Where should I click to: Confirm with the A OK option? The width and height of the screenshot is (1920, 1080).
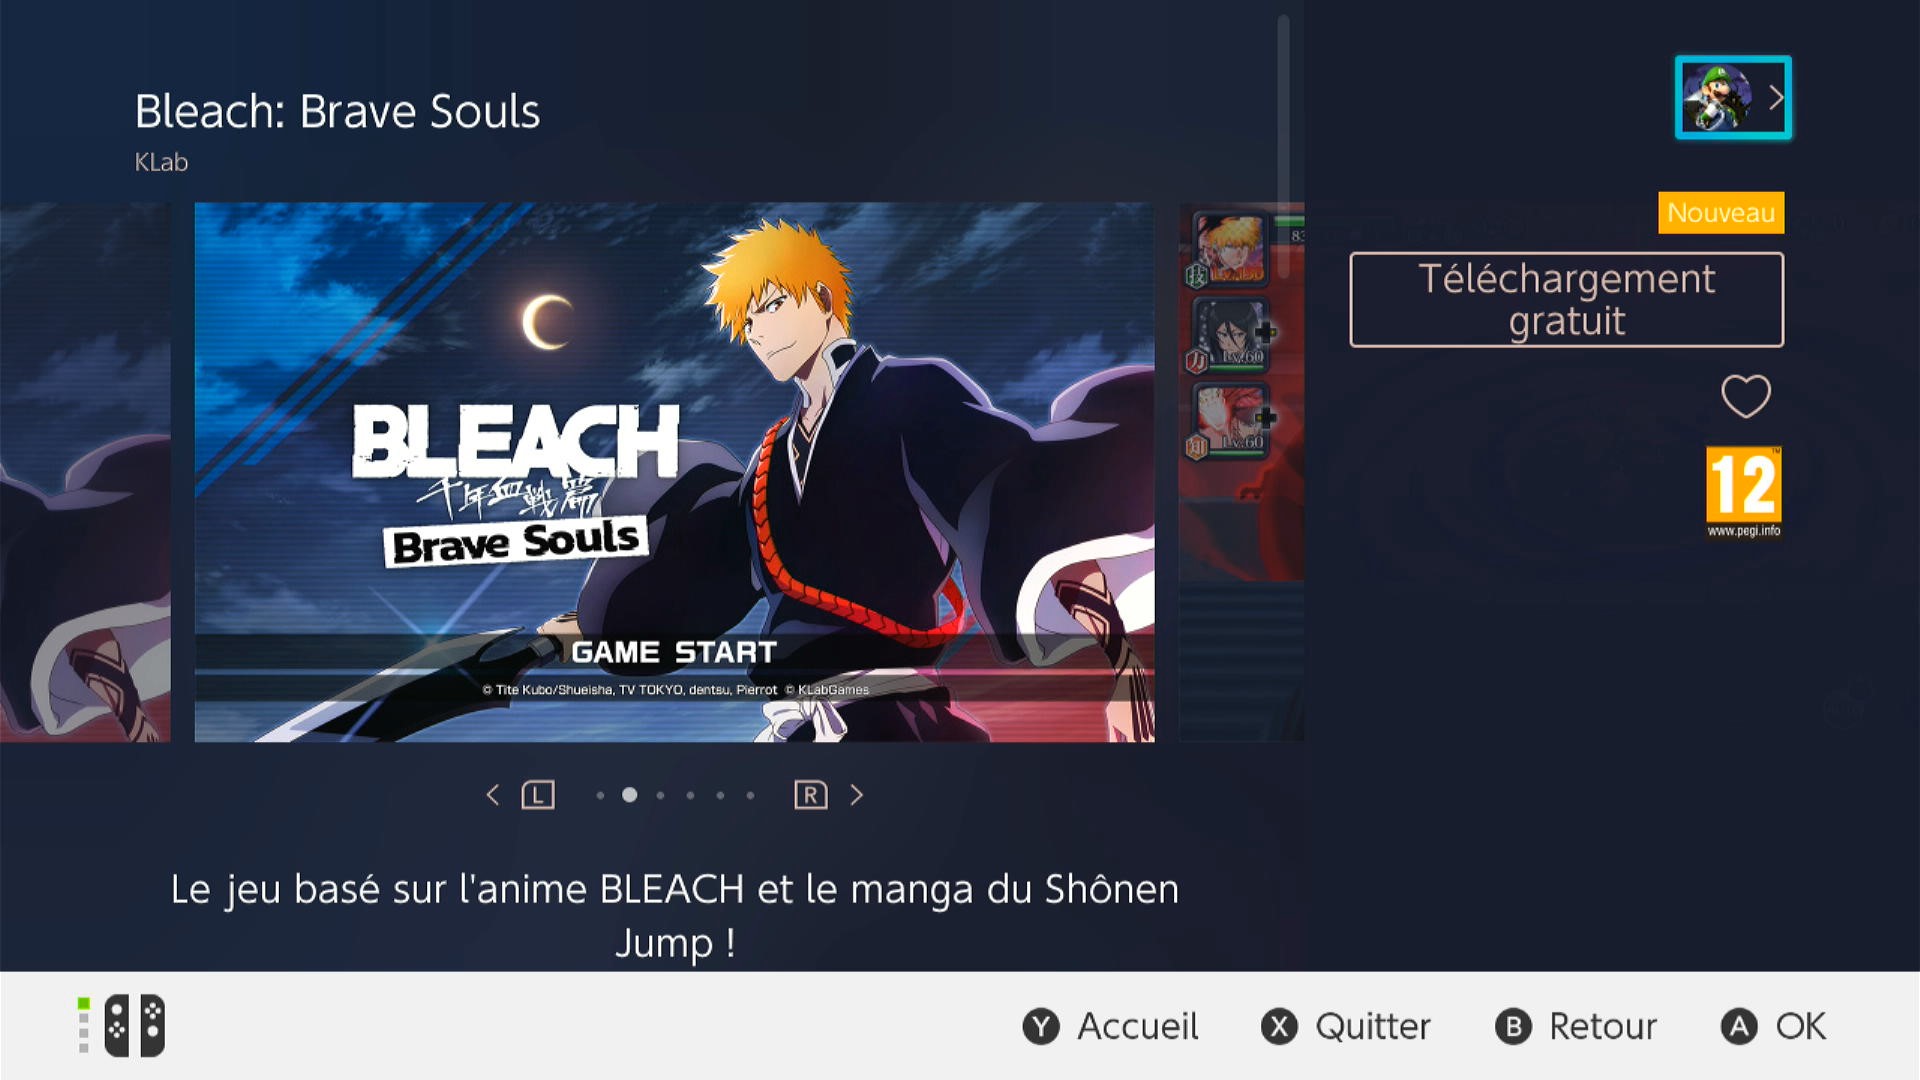[x=1773, y=1026]
